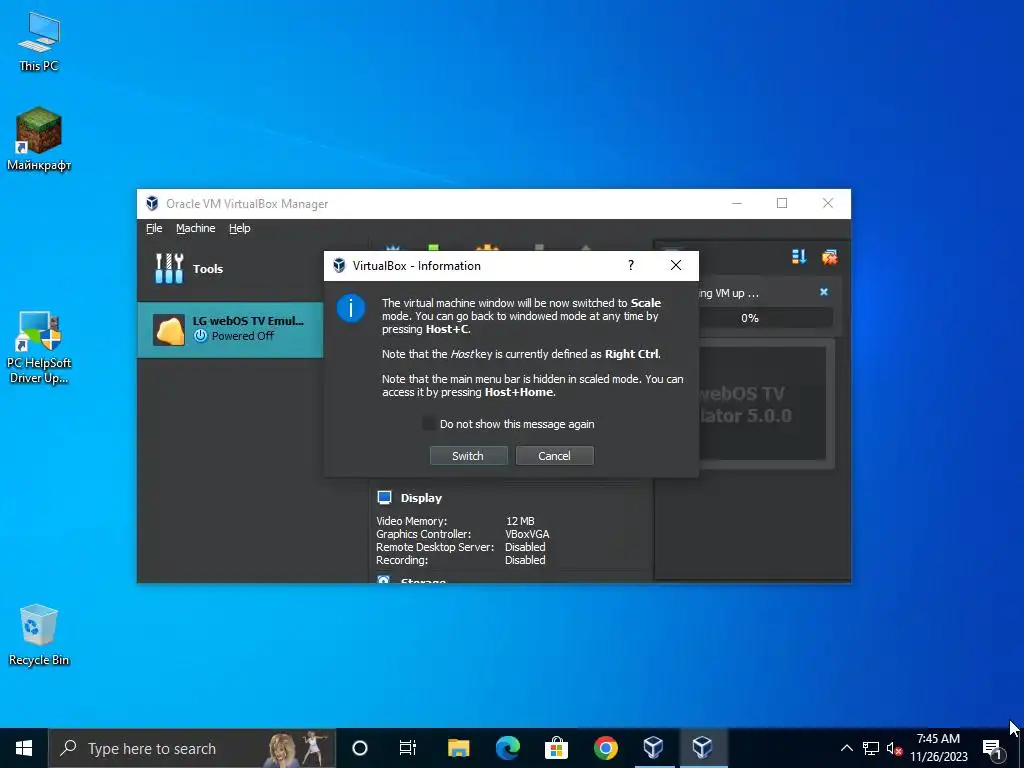Click the Powered Off status icon
Image resolution: width=1024 pixels, height=768 pixels.
(x=200, y=336)
